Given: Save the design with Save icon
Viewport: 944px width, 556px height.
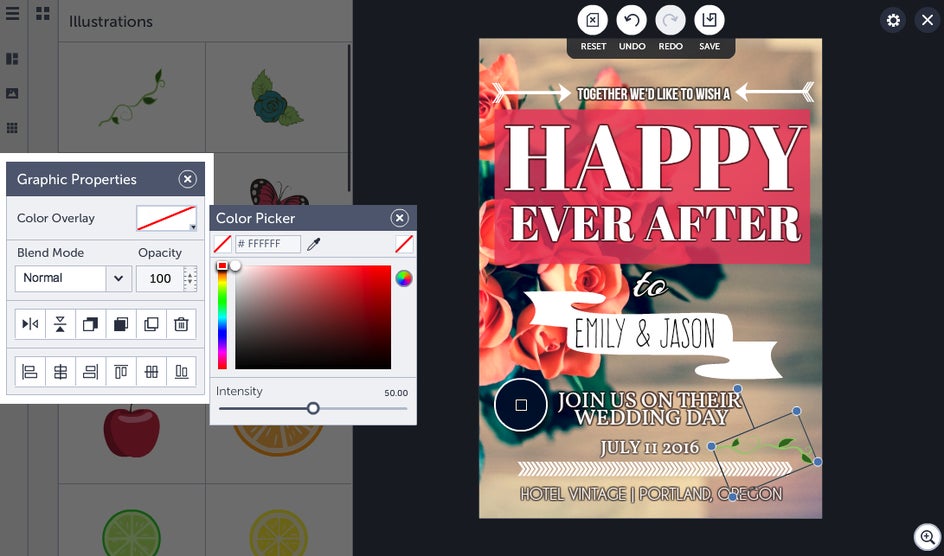Looking at the screenshot, I should [x=709, y=20].
